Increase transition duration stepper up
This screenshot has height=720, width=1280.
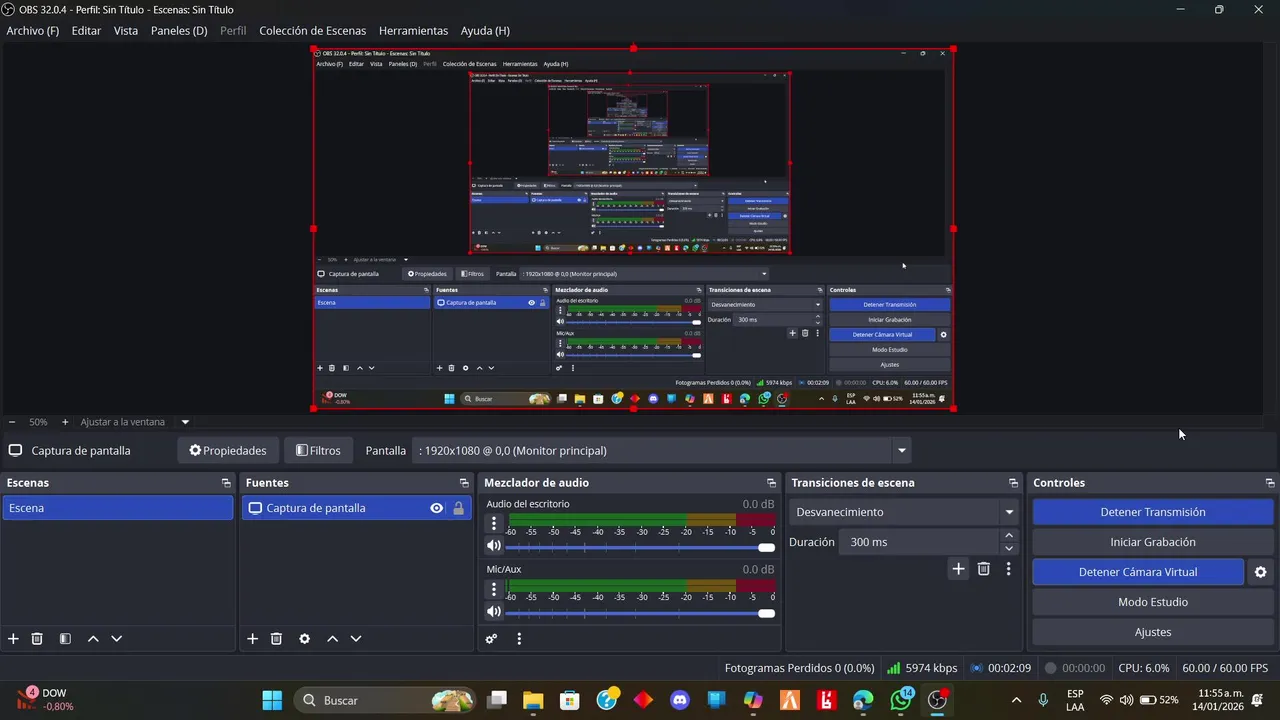pos(1008,536)
